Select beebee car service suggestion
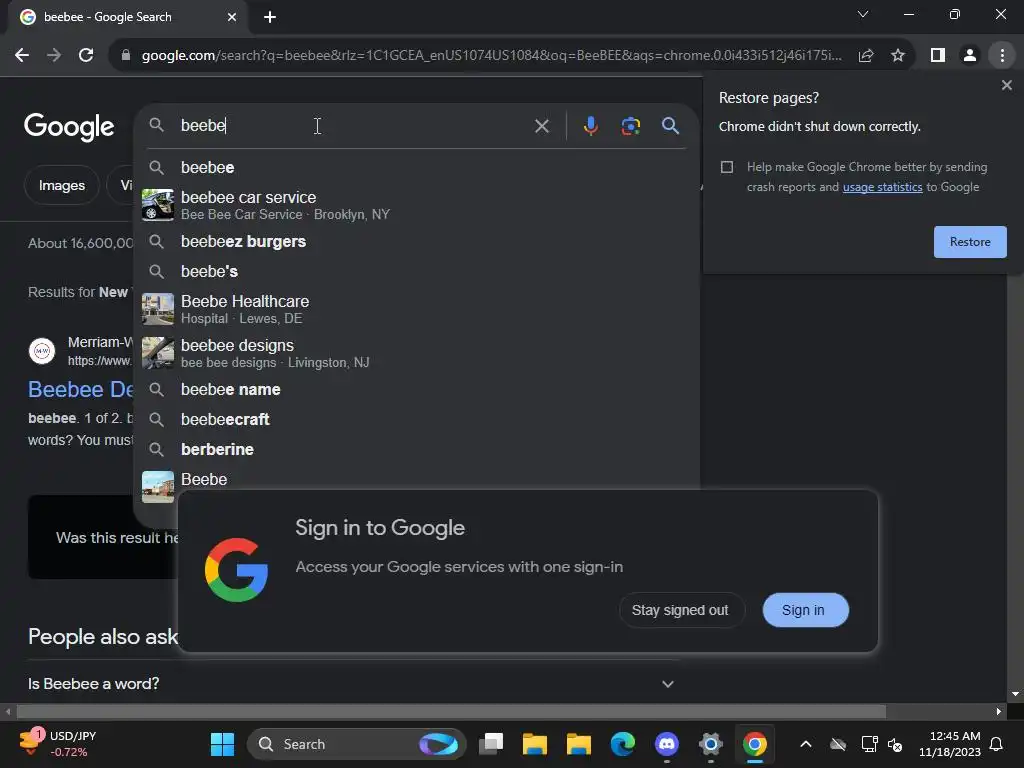The height and width of the screenshot is (768, 1024). tap(417, 205)
